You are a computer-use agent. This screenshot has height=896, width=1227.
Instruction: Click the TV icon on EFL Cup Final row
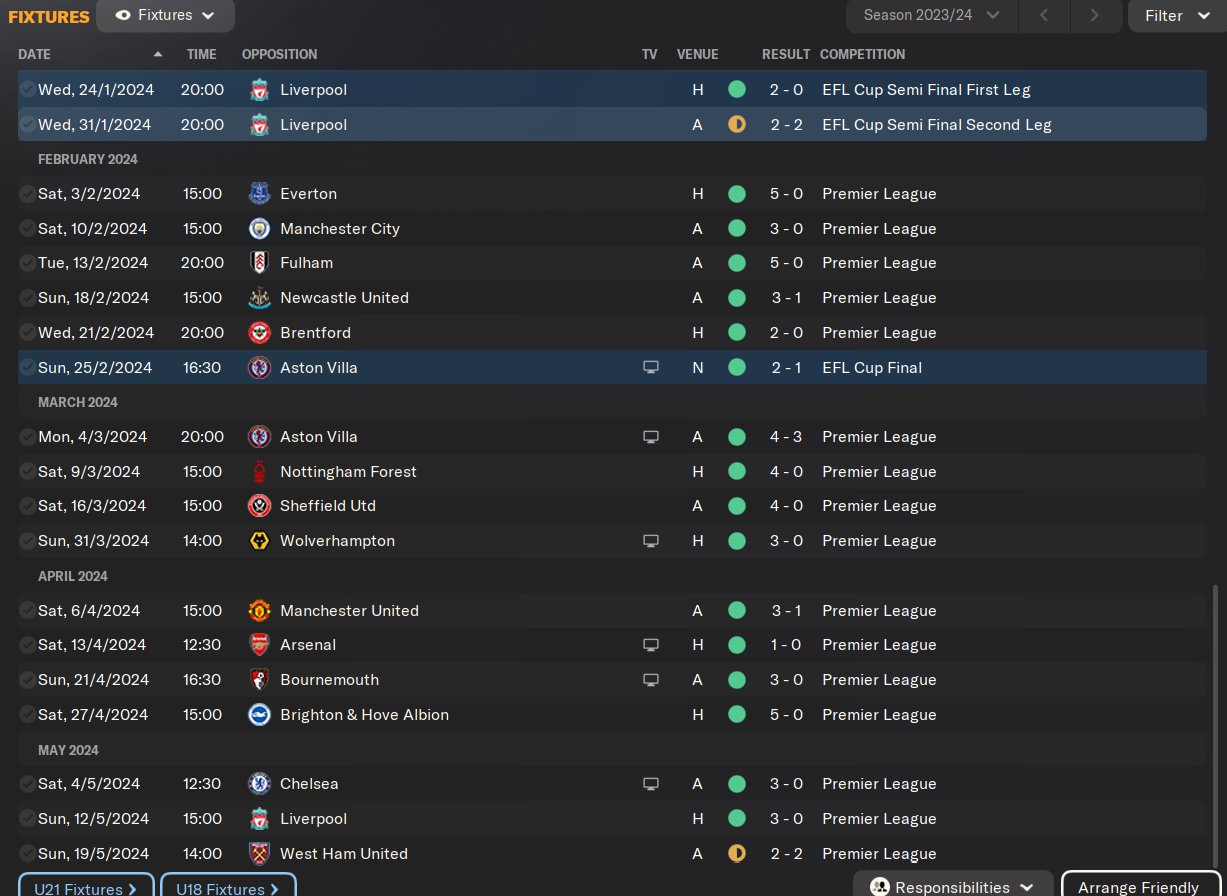[x=651, y=368]
